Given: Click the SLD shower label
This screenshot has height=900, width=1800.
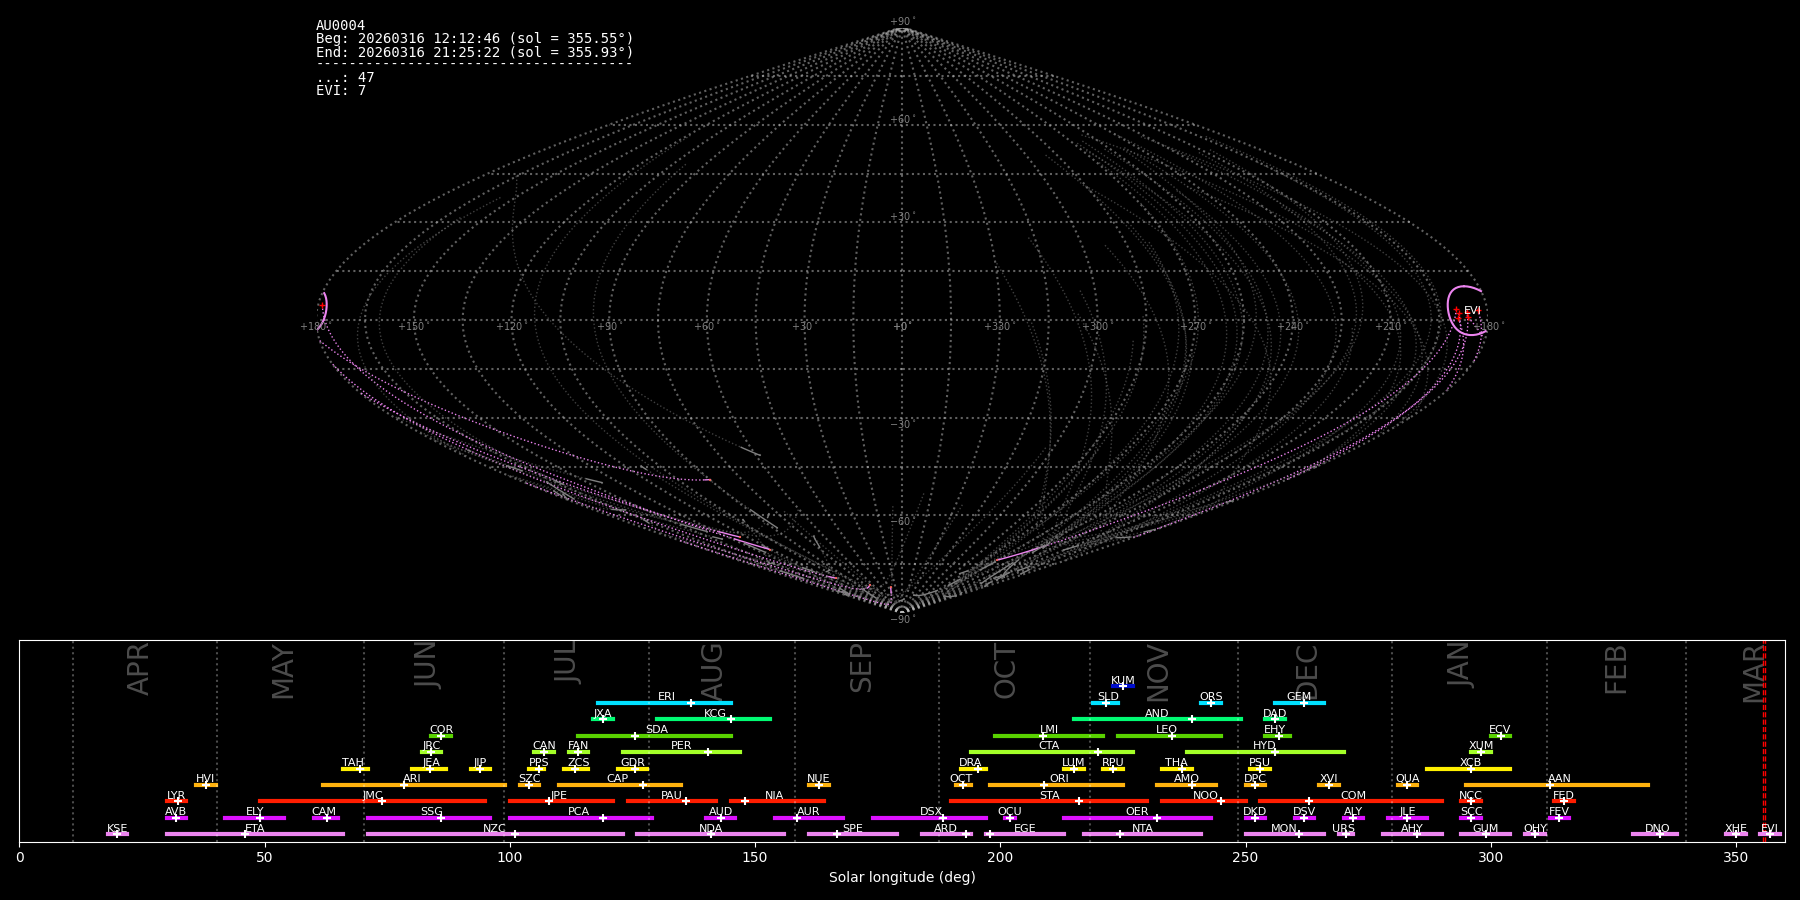Looking at the screenshot, I should point(1108,697).
